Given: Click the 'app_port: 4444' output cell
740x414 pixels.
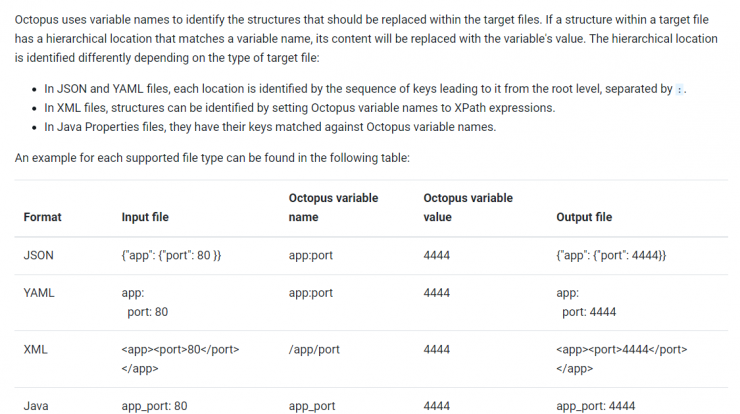Looking at the screenshot, I should [x=595, y=406].
